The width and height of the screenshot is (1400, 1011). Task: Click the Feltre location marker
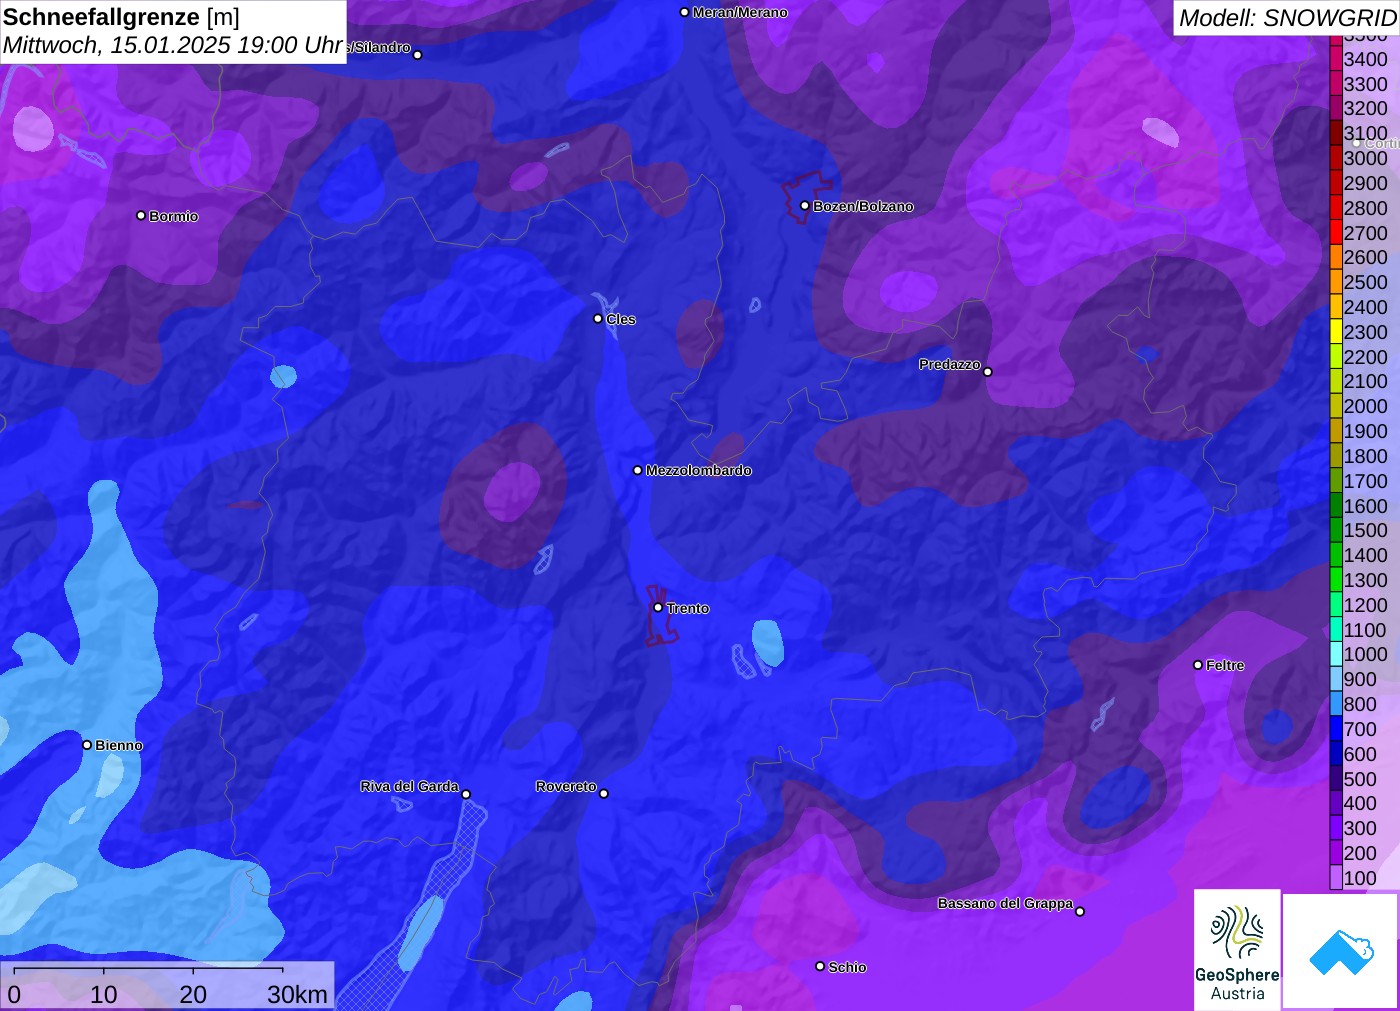click(1198, 665)
